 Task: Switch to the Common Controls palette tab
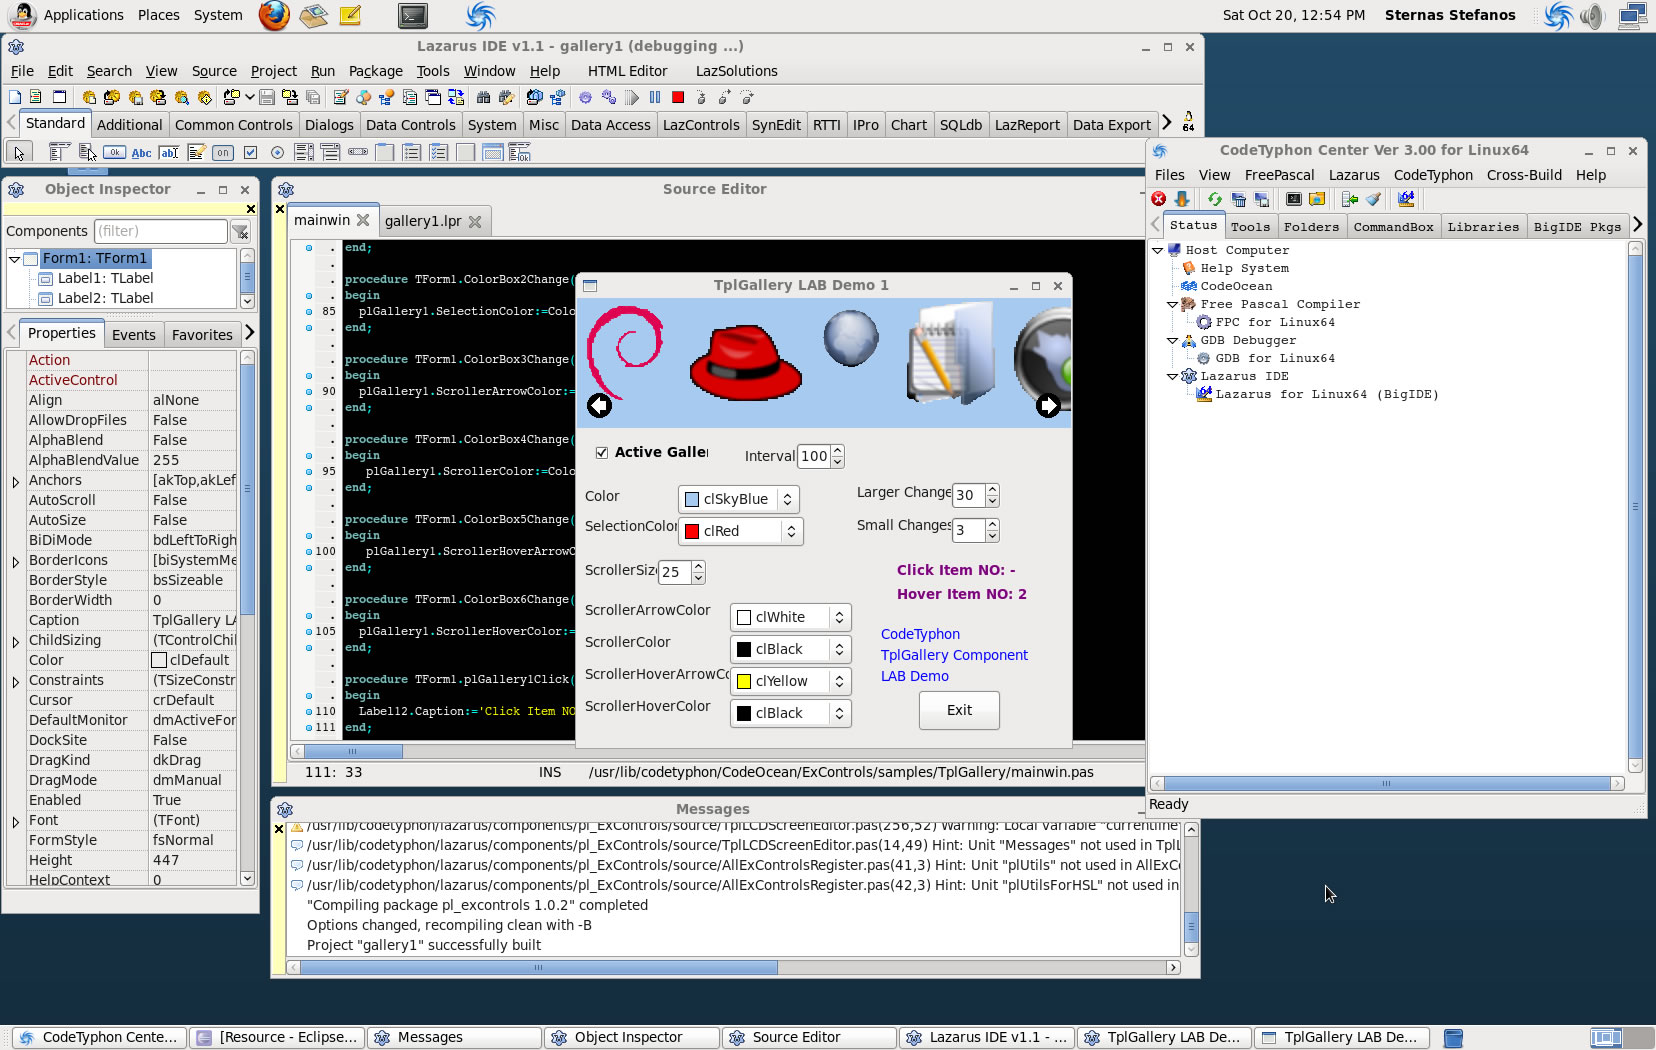233,125
